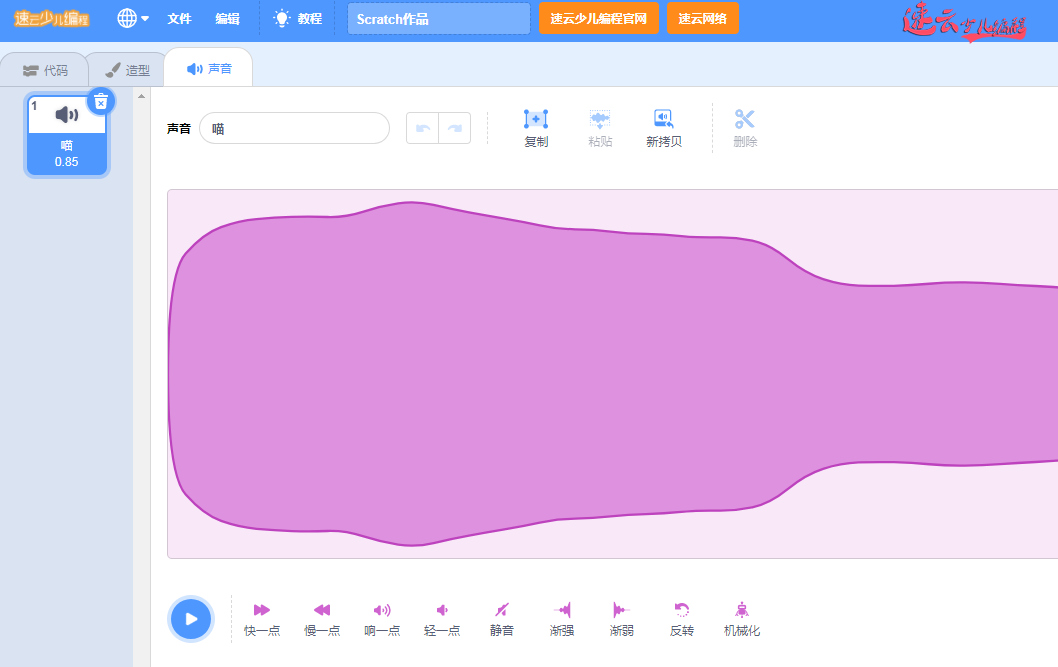Click the sound name field containing 喵

(x=294, y=128)
